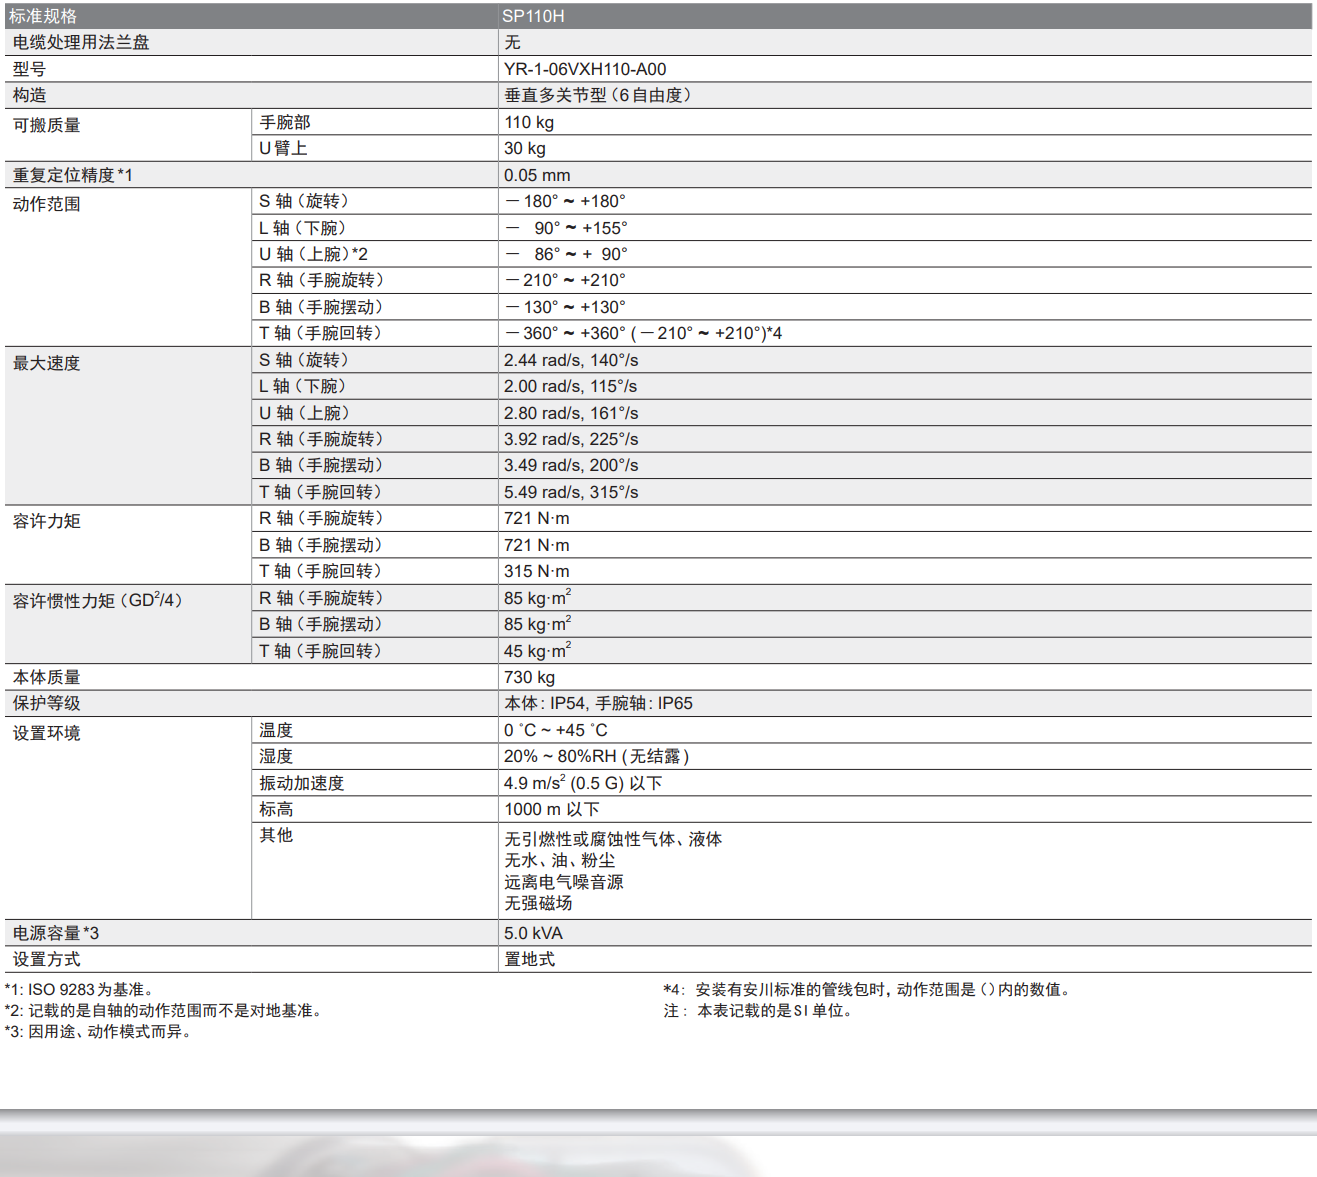1317x1177 pixels.
Task: Click the 动作范围 category label
Action: [47, 204]
